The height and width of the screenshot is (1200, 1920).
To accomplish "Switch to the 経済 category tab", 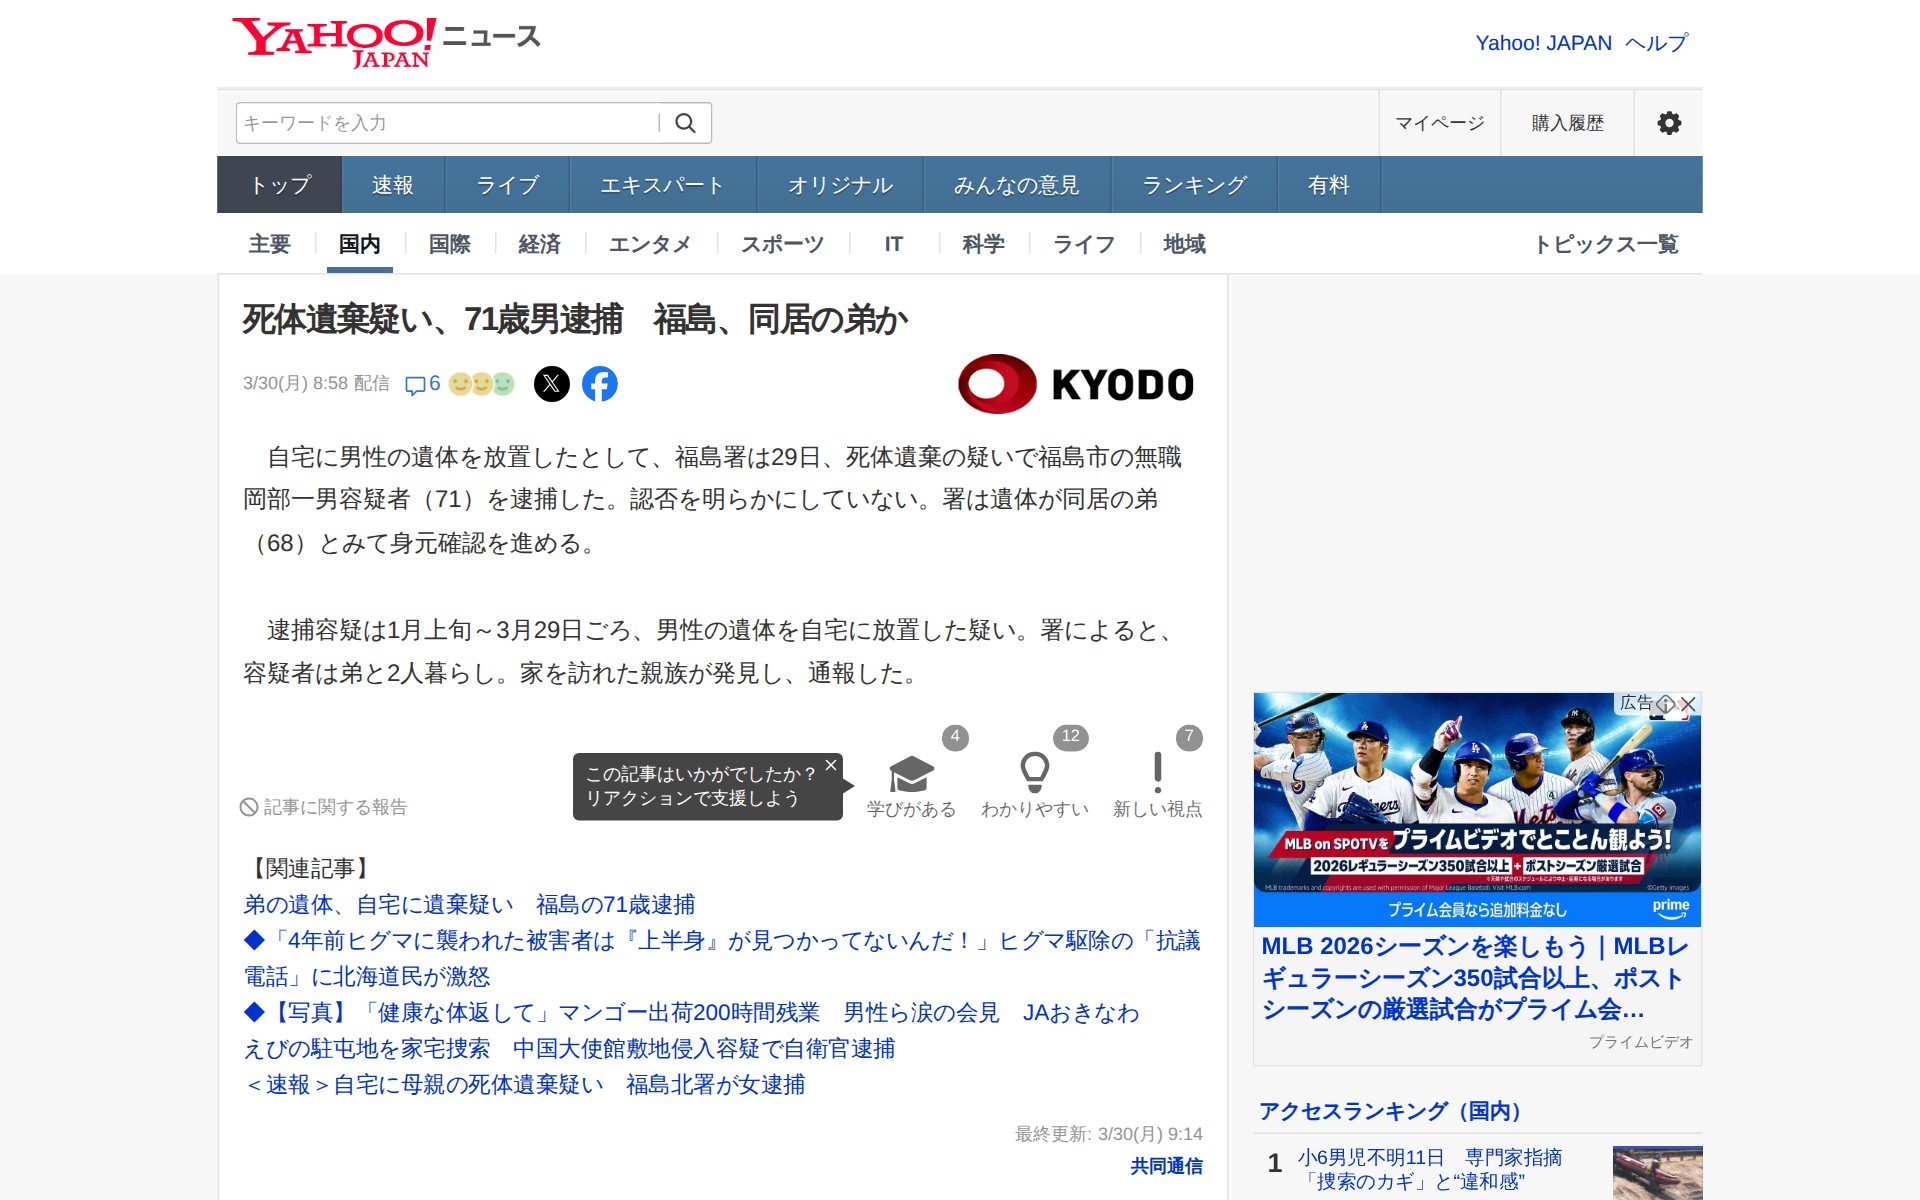I will 539,244.
